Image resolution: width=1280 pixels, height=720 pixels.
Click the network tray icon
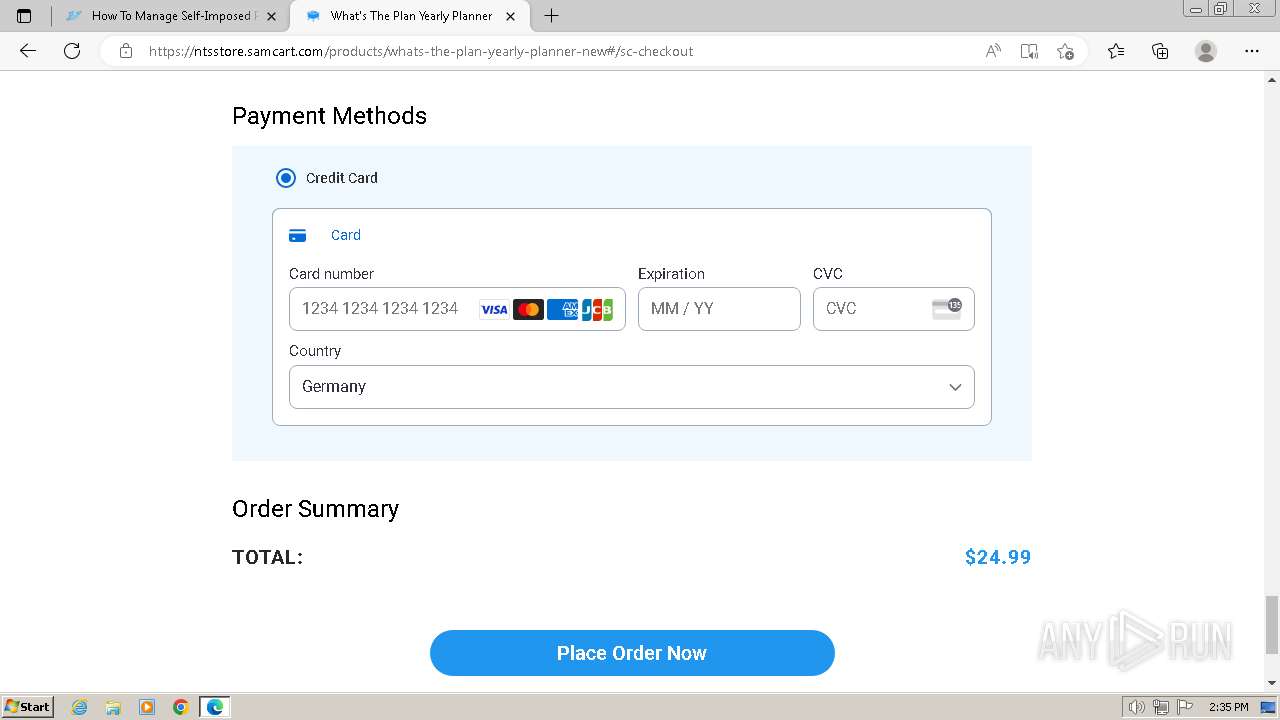1161,707
